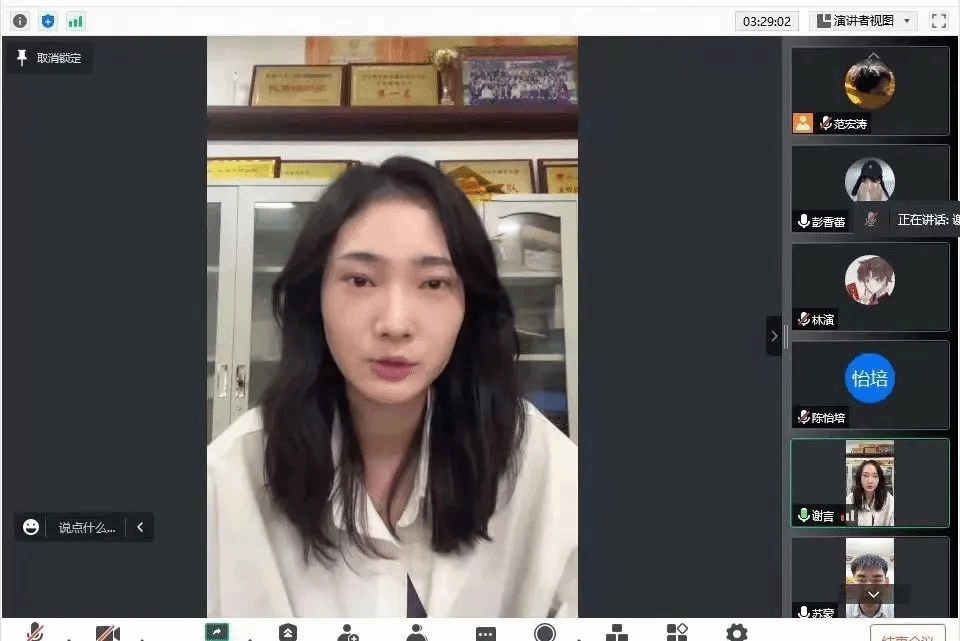Unpin video with 取消锁定 button

(x=50, y=58)
